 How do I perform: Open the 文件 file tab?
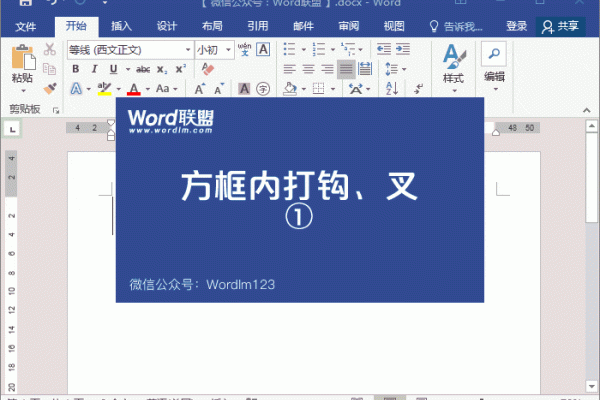(x=26, y=26)
